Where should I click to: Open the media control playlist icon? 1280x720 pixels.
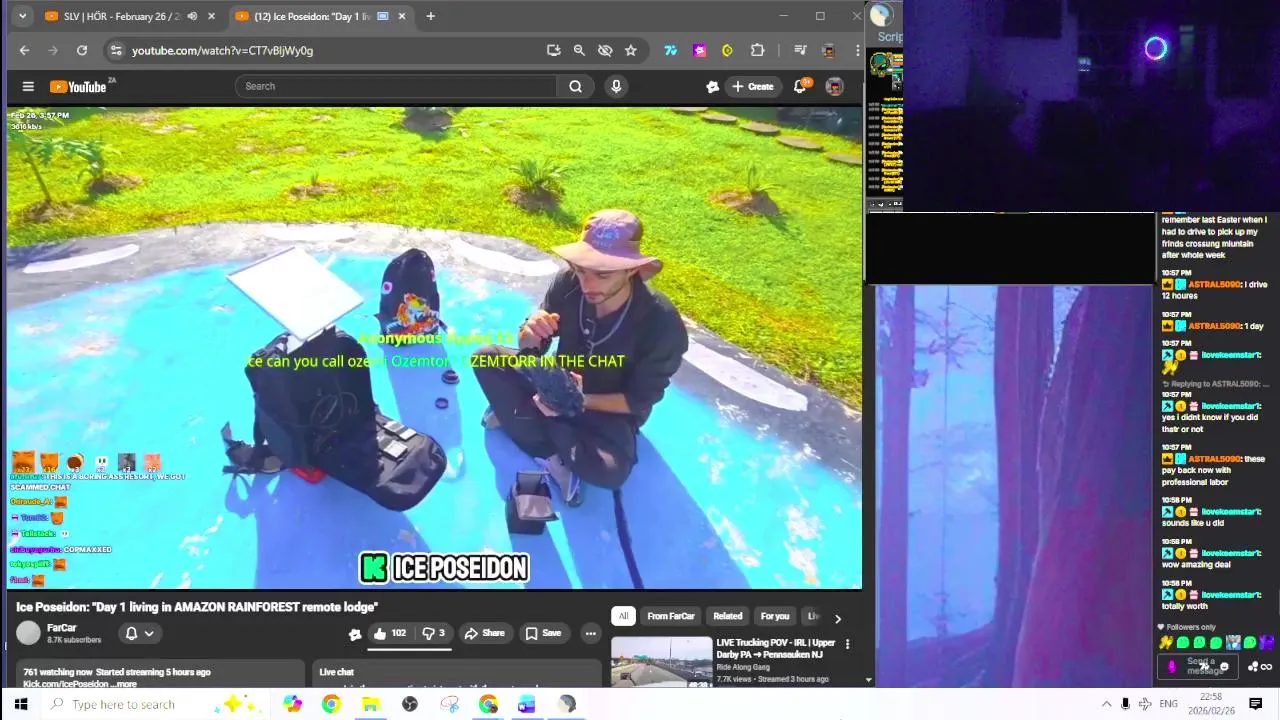click(x=800, y=50)
